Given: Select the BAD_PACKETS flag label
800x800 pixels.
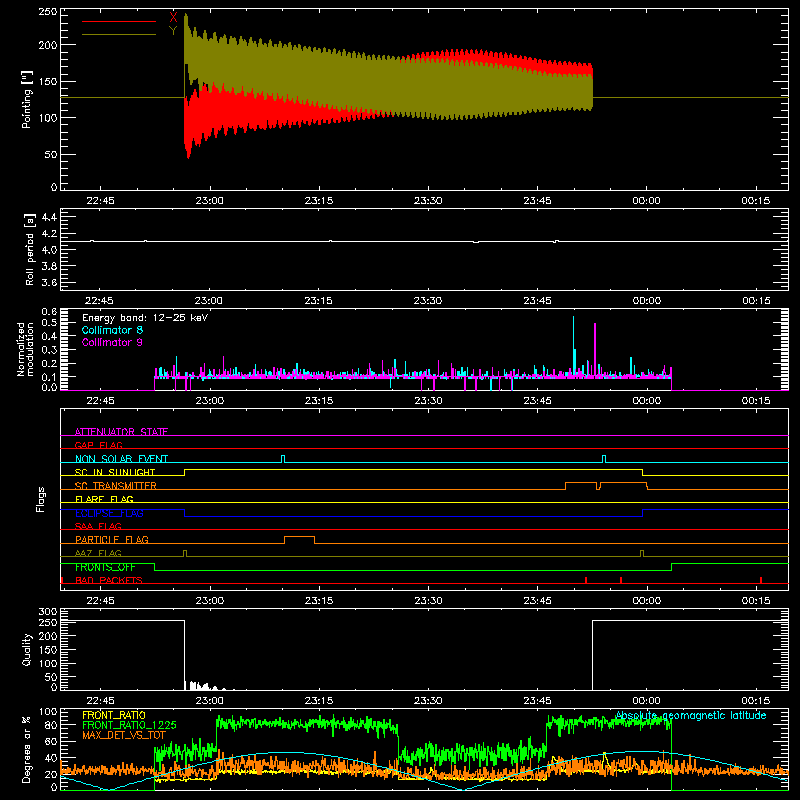Looking at the screenshot, I should (109, 580).
